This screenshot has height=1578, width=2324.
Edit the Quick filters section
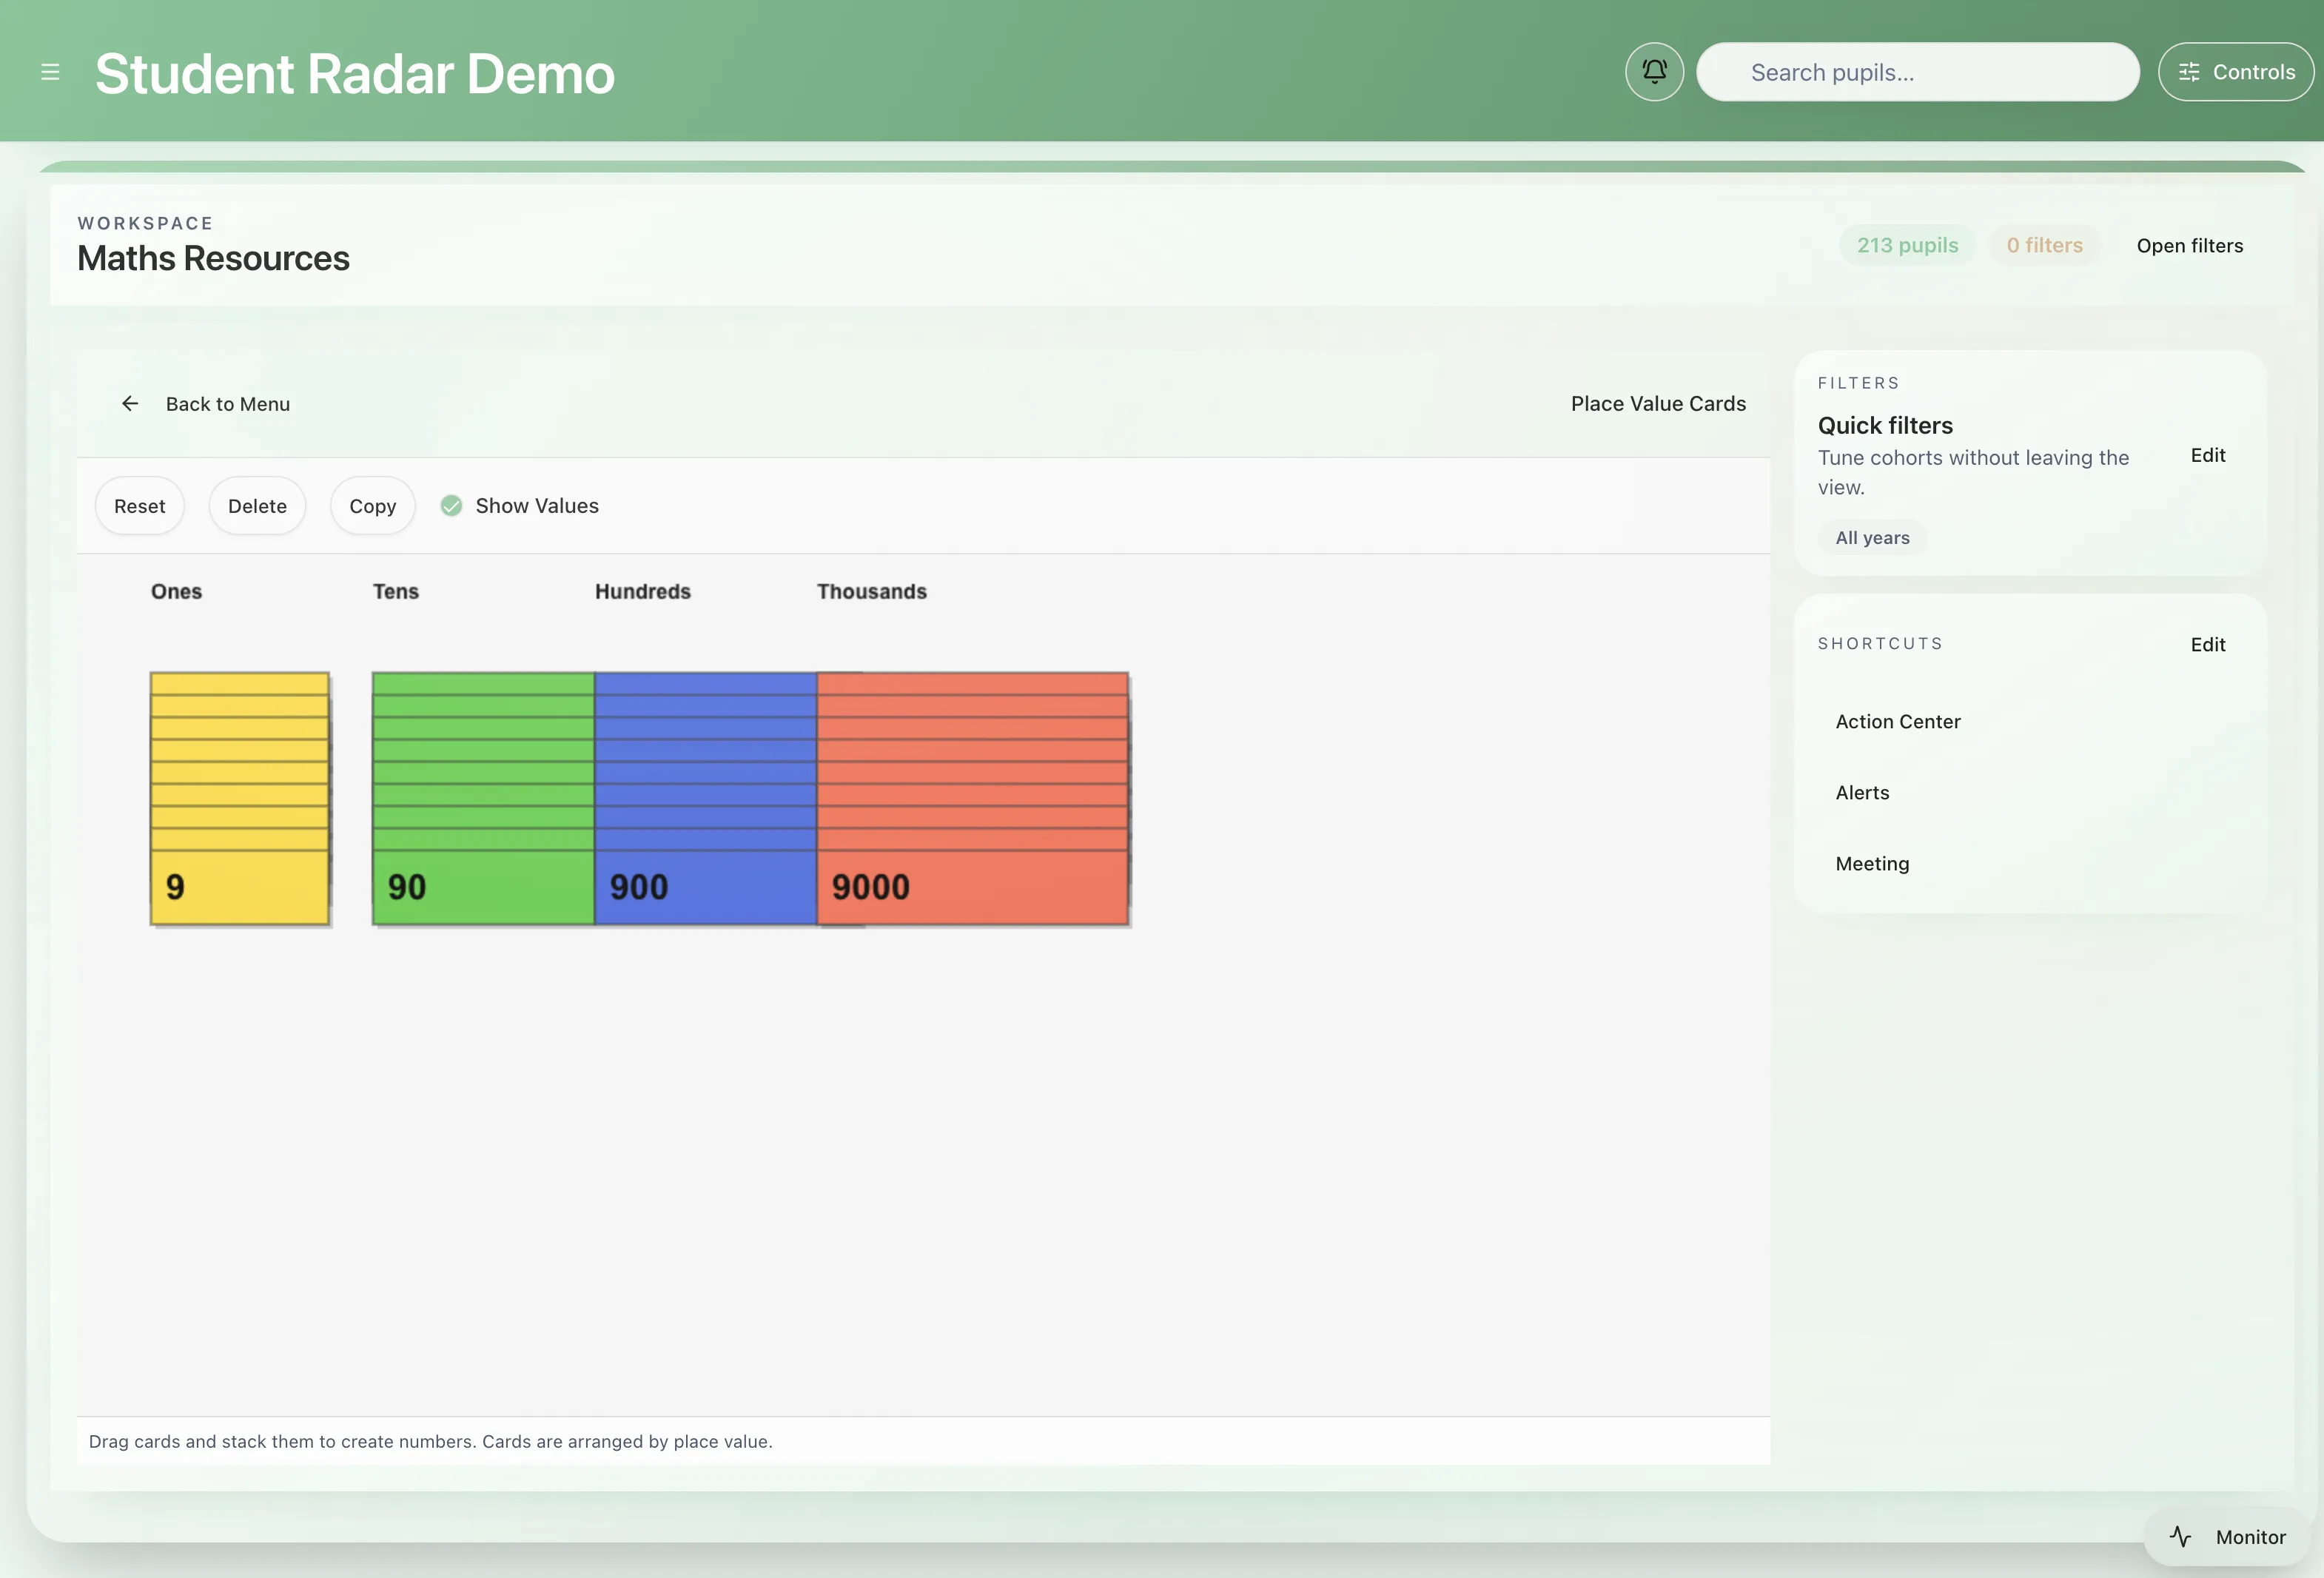2207,456
